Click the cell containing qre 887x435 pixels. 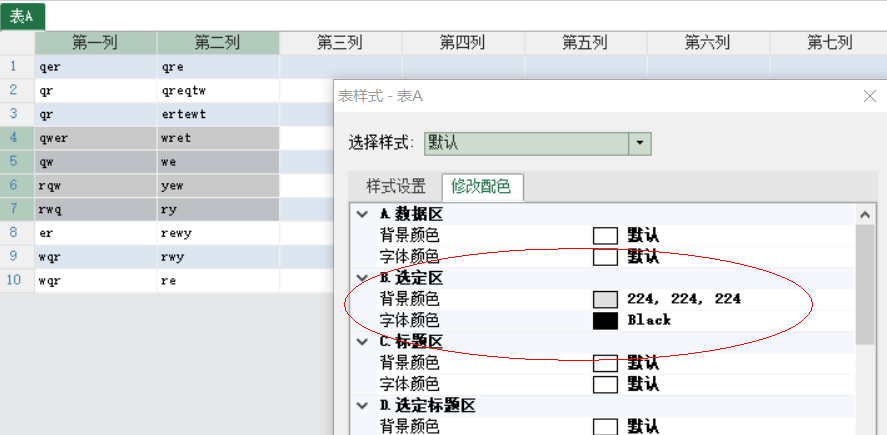(x=218, y=67)
